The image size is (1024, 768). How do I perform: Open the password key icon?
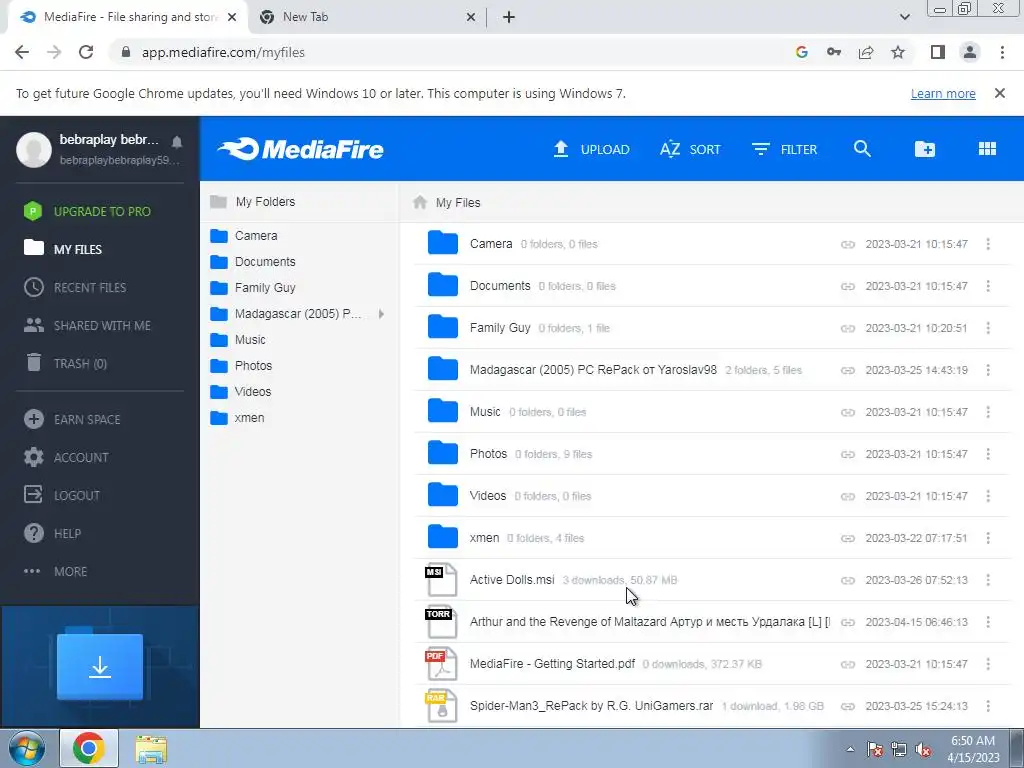coord(834,52)
